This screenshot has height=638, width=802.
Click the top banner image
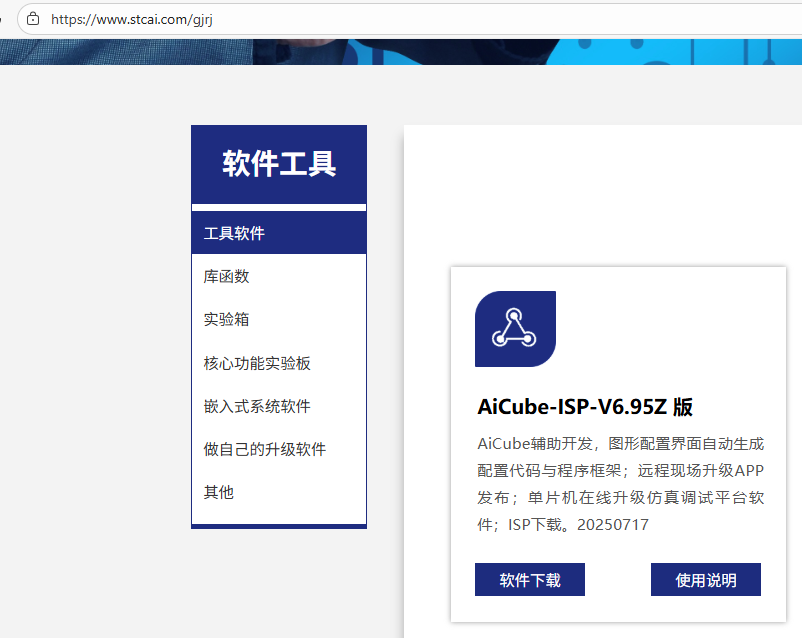(x=401, y=52)
